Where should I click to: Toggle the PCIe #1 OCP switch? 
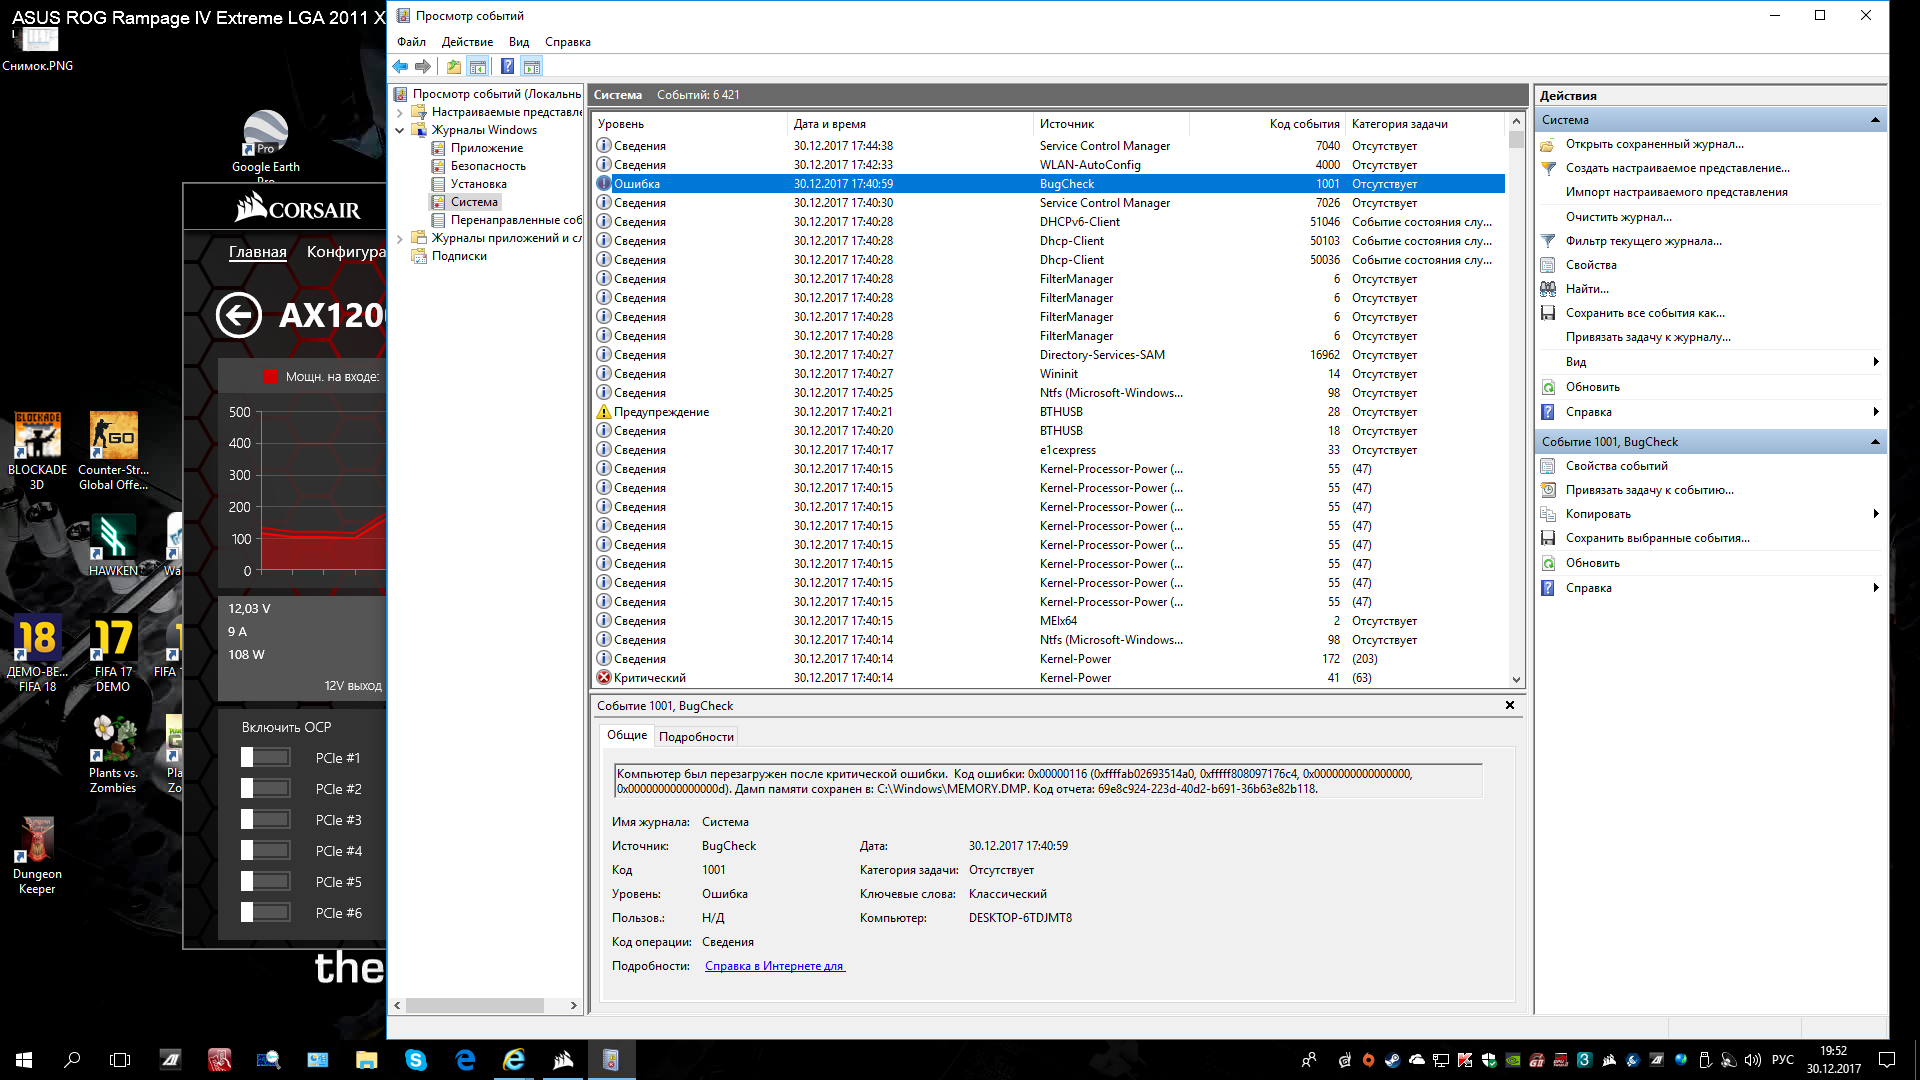[x=265, y=758]
